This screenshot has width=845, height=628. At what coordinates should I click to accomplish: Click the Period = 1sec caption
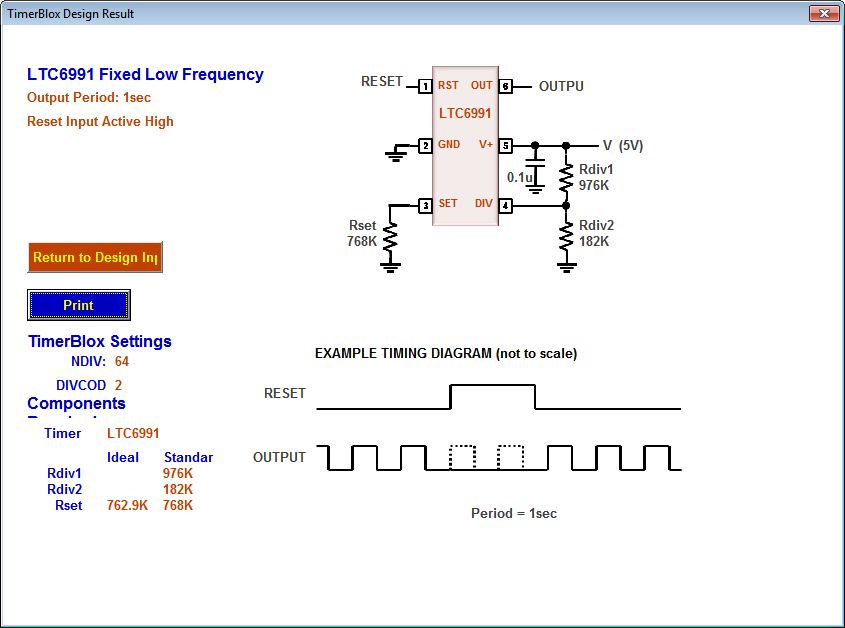[514, 513]
